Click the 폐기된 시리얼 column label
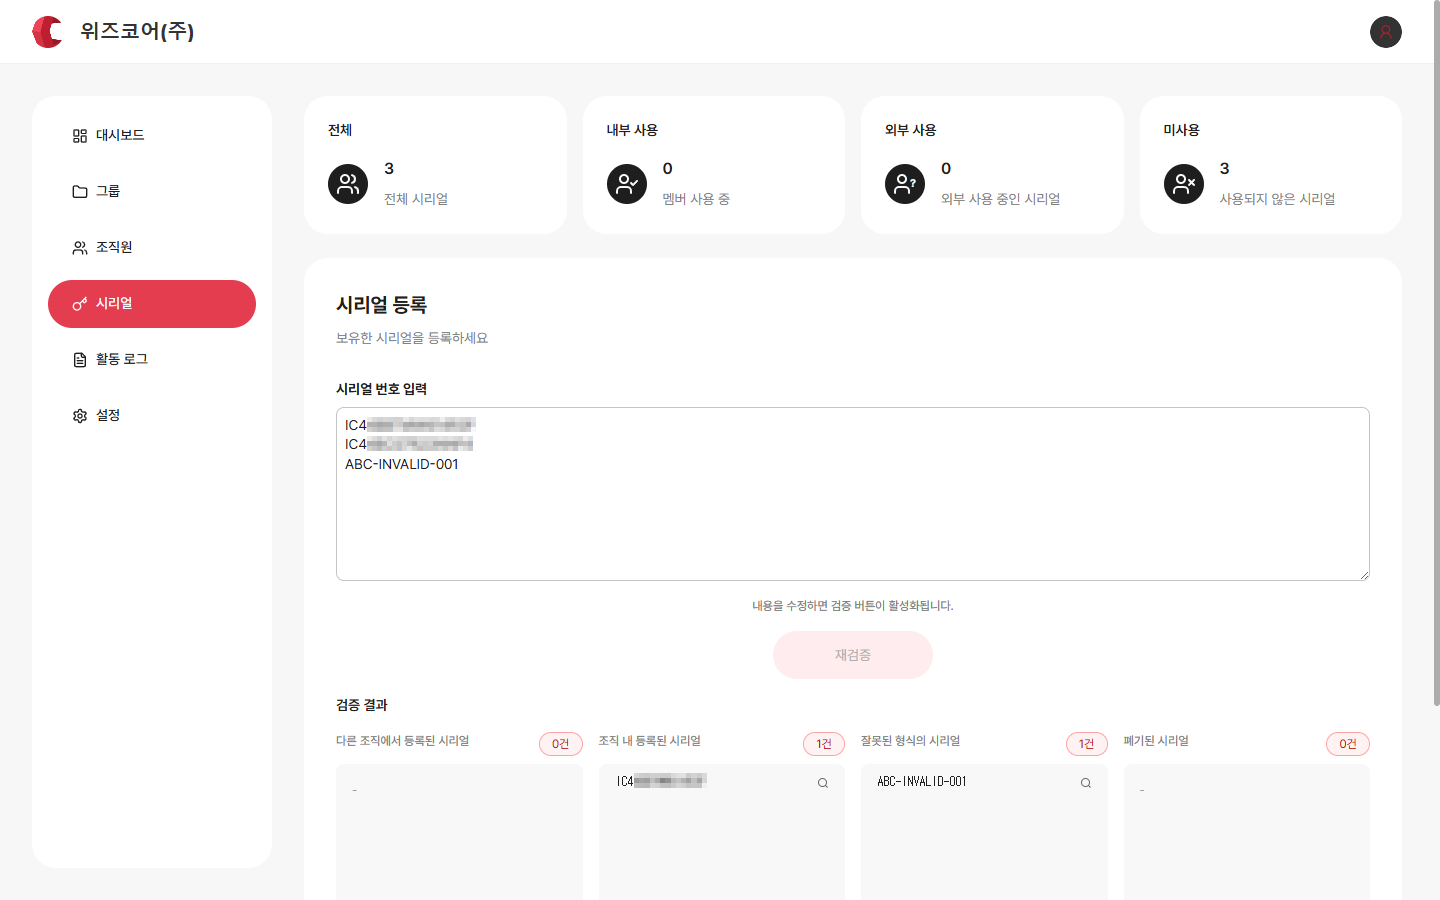The height and width of the screenshot is (900, 1440). point(1156,741)
